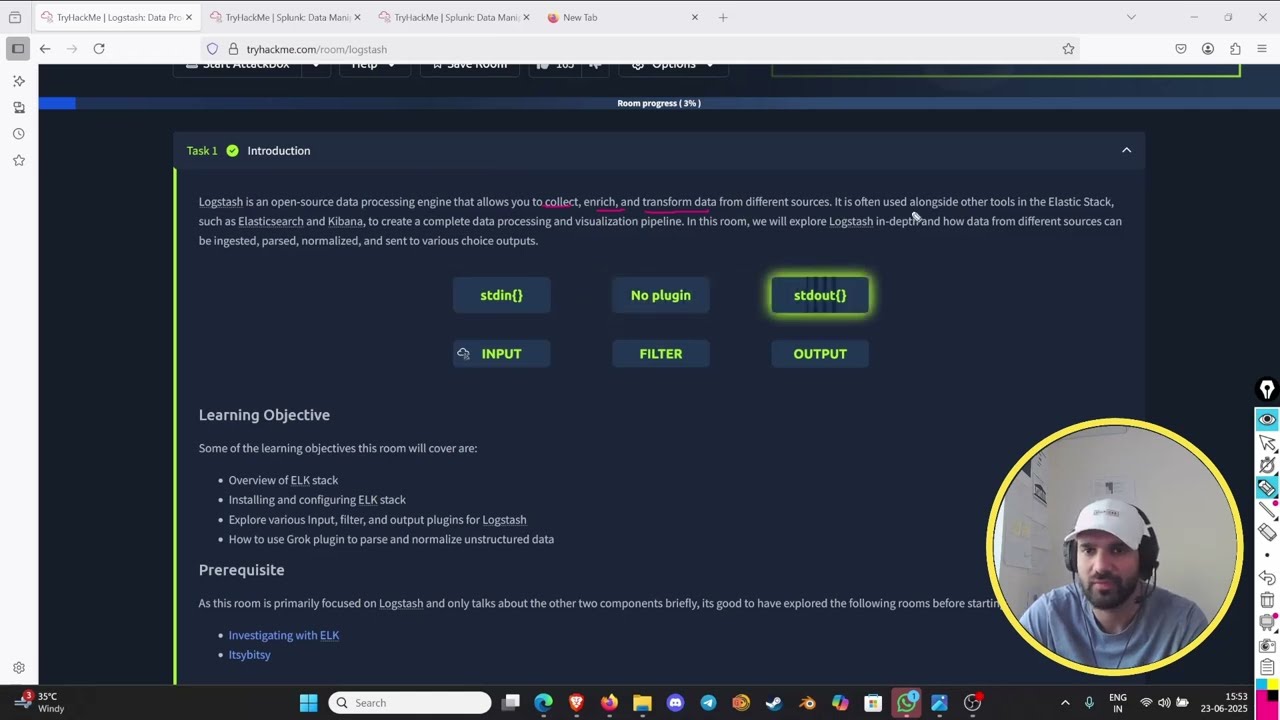Click the trash clear-all icon in annotation toolbar
The height and width of the screenshot is (720, 1280).
tap(1267, 600)
